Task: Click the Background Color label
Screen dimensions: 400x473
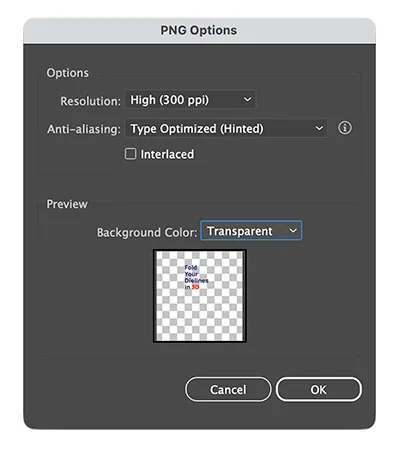Action: [147, 232]
